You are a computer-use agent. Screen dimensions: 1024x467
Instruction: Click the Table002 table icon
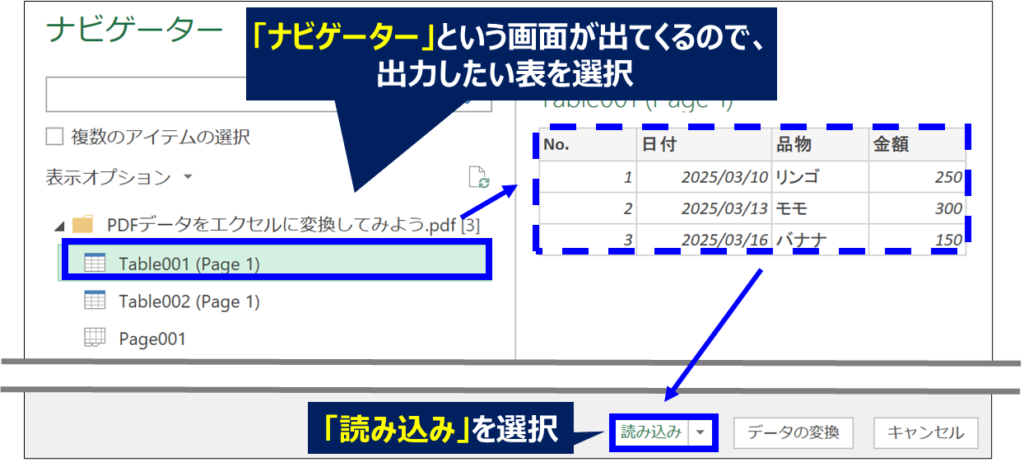click(95, 300)
